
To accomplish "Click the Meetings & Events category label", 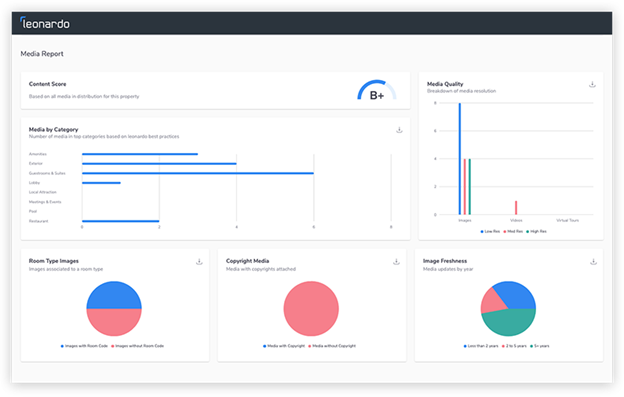I will (45, 202).
